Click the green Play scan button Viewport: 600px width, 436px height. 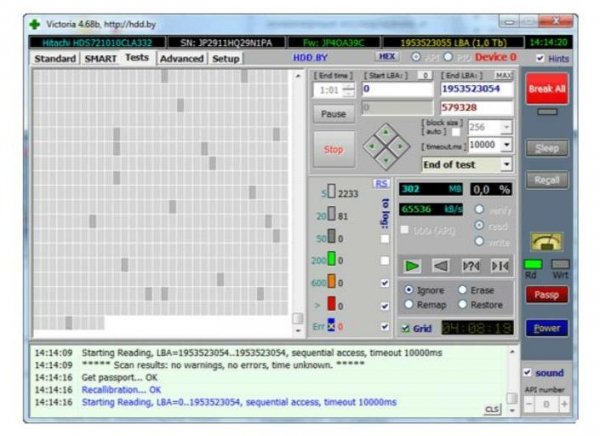(x=412, y=266)
